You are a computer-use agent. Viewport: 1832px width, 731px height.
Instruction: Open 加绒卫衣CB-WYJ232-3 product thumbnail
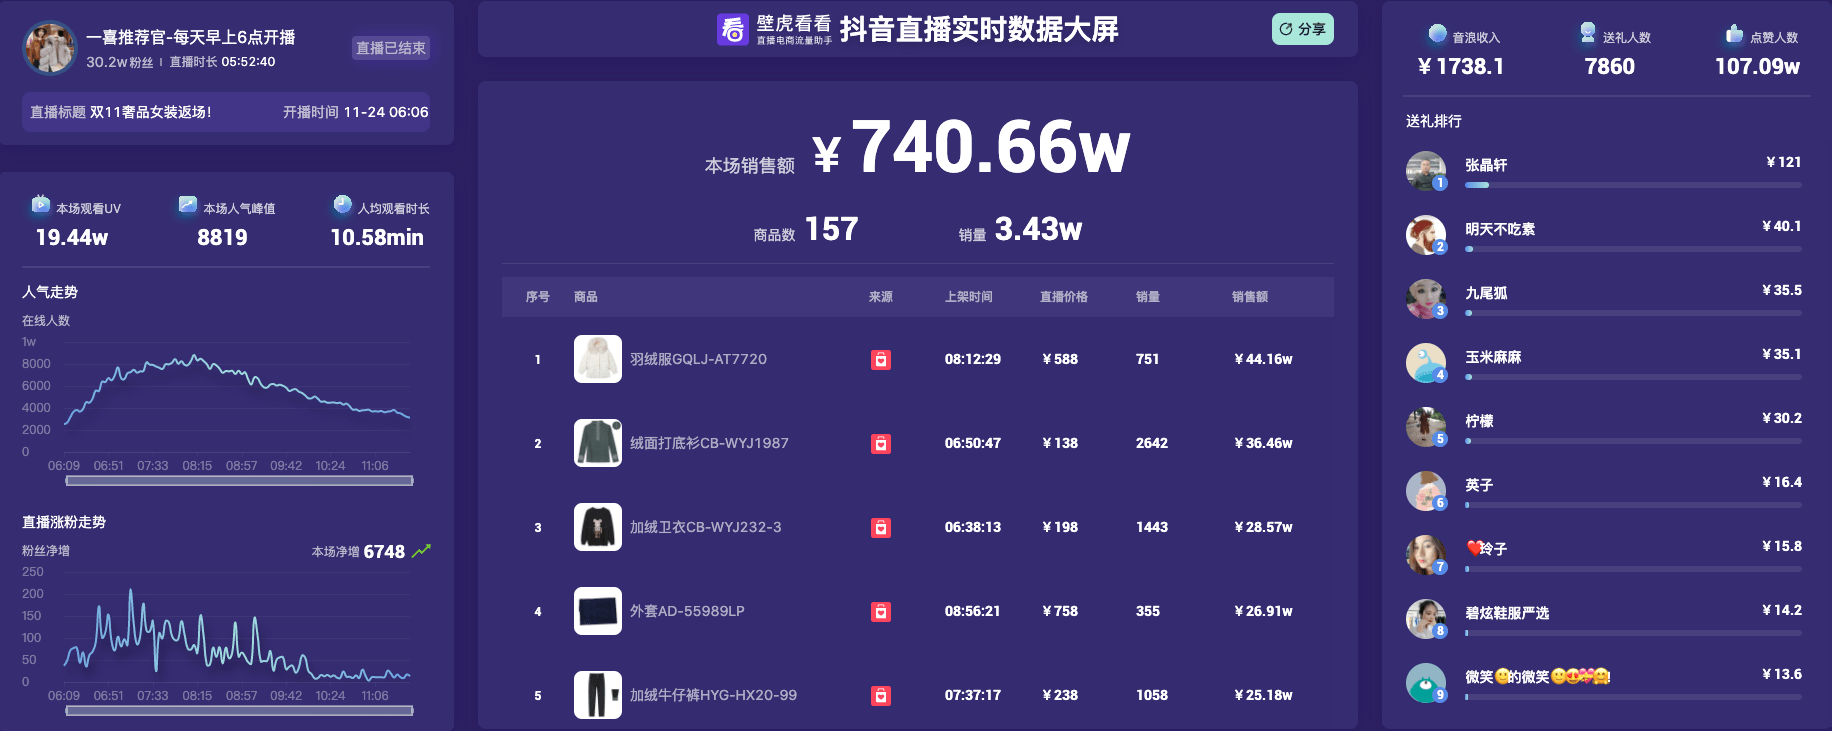click(x=598, y=527)
